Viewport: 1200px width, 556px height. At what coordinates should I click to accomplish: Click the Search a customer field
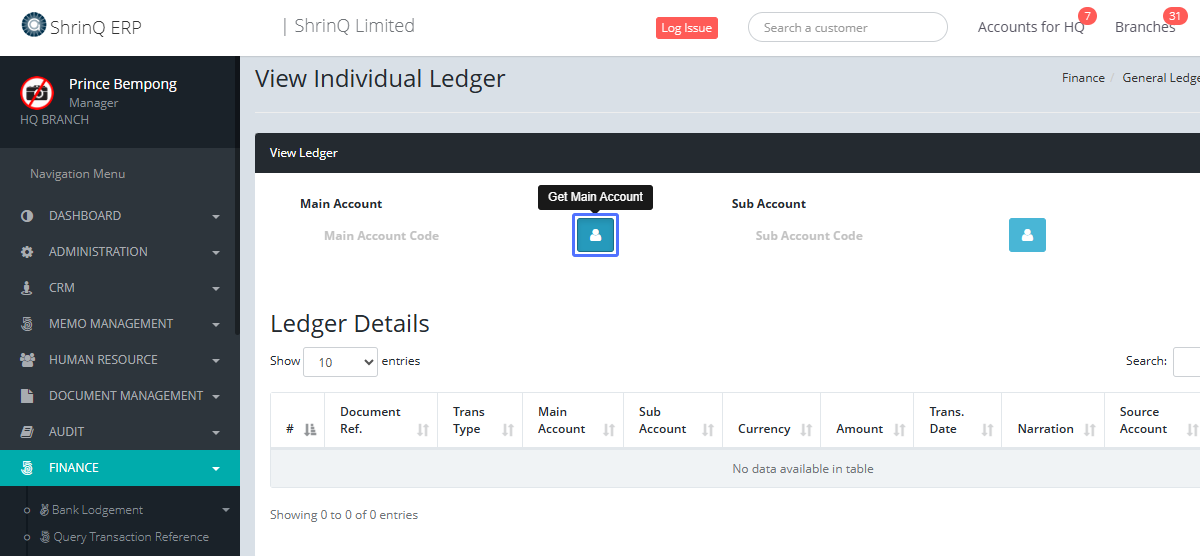click(x=847, y=28)
